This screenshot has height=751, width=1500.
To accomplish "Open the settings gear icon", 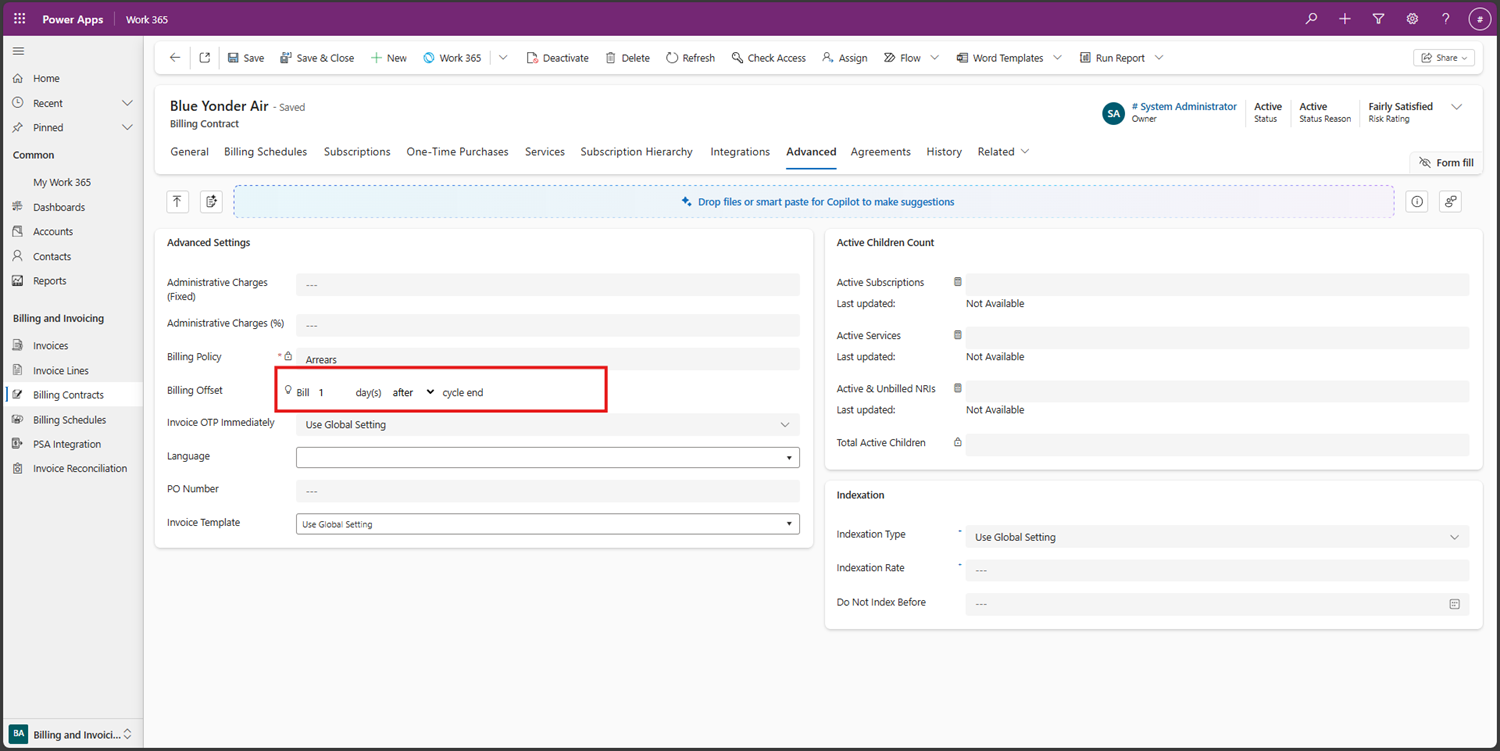I will (1412, 19).
